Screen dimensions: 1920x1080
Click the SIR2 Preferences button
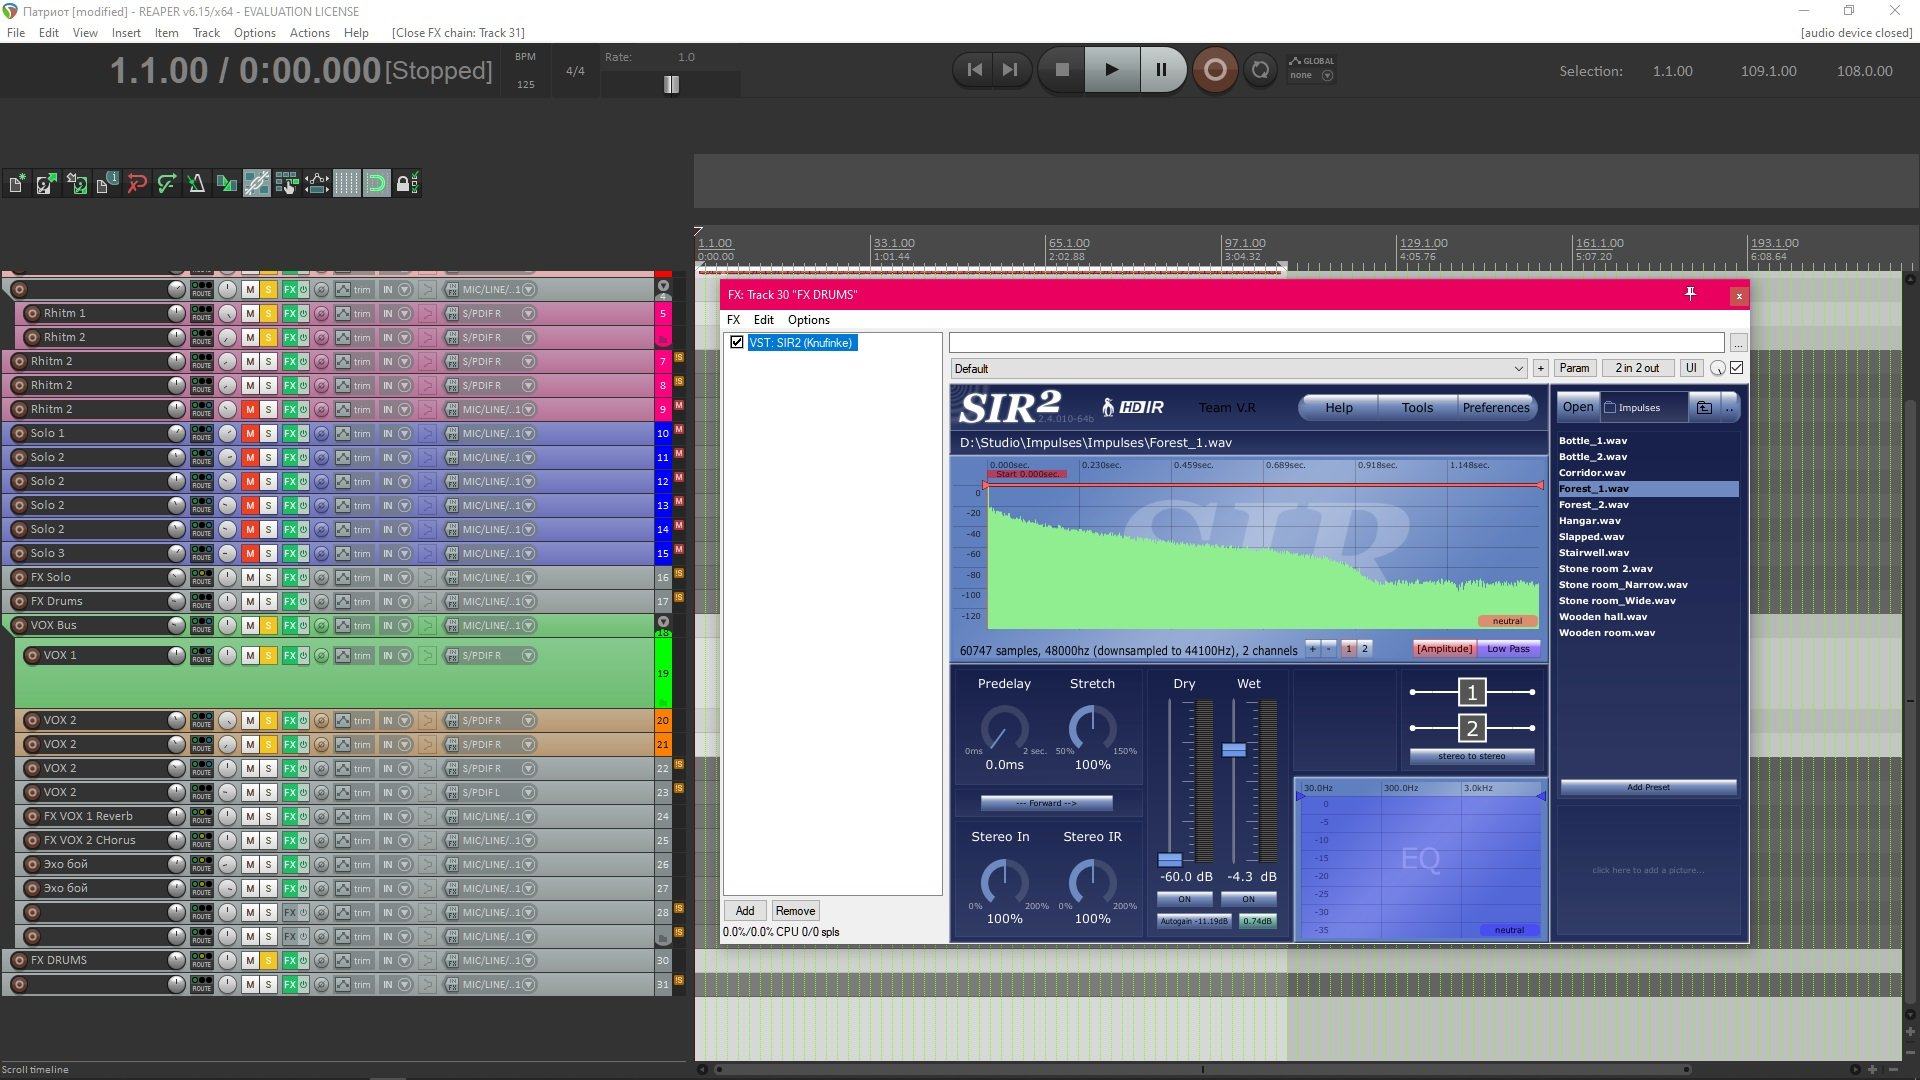(1495, 408)
